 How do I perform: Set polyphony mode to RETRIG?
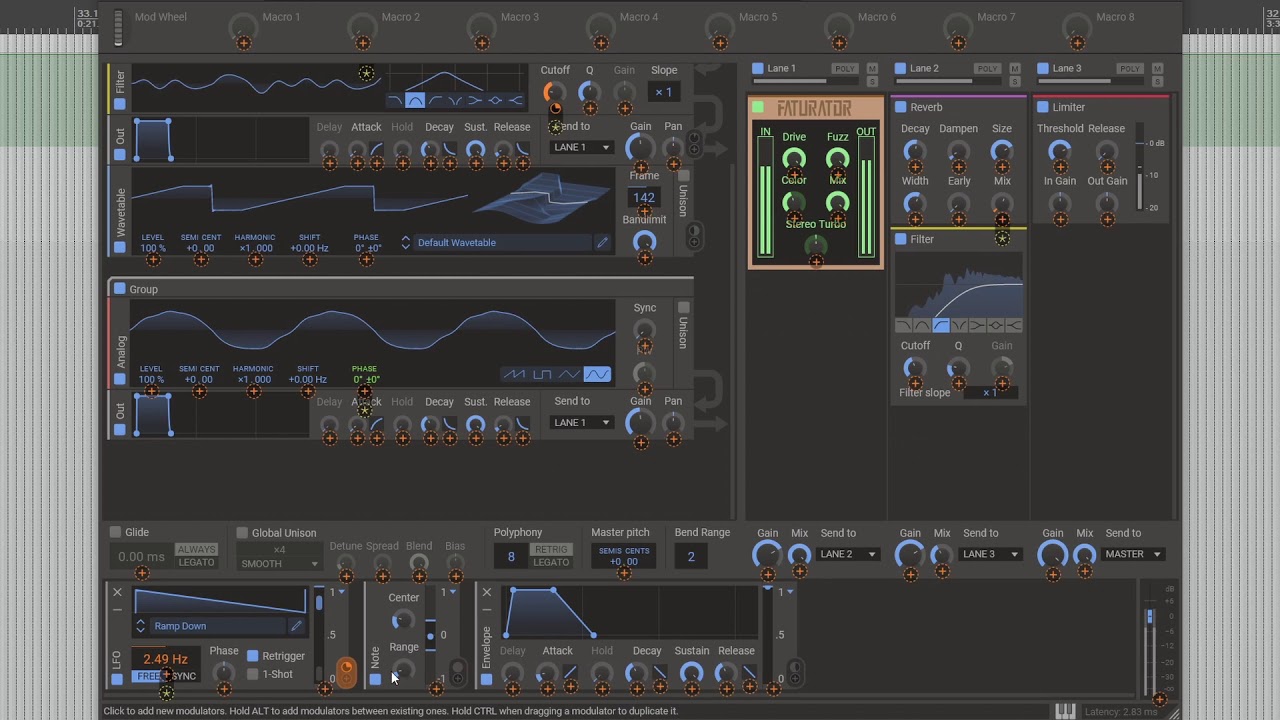pyautogui.click(x=551, y=550)
